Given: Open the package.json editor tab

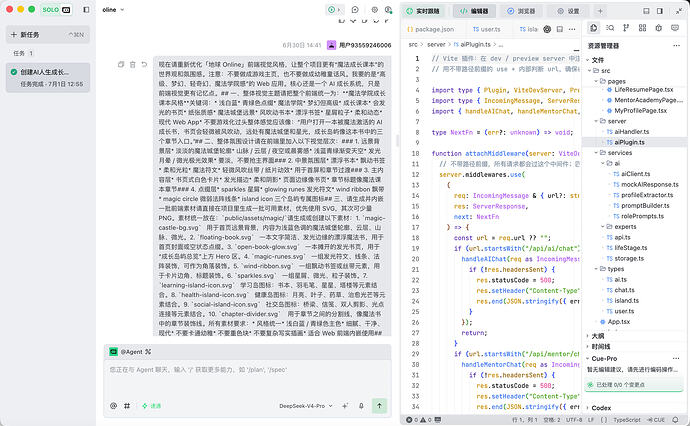Looking at the screenshot, I should click(430, 29).
